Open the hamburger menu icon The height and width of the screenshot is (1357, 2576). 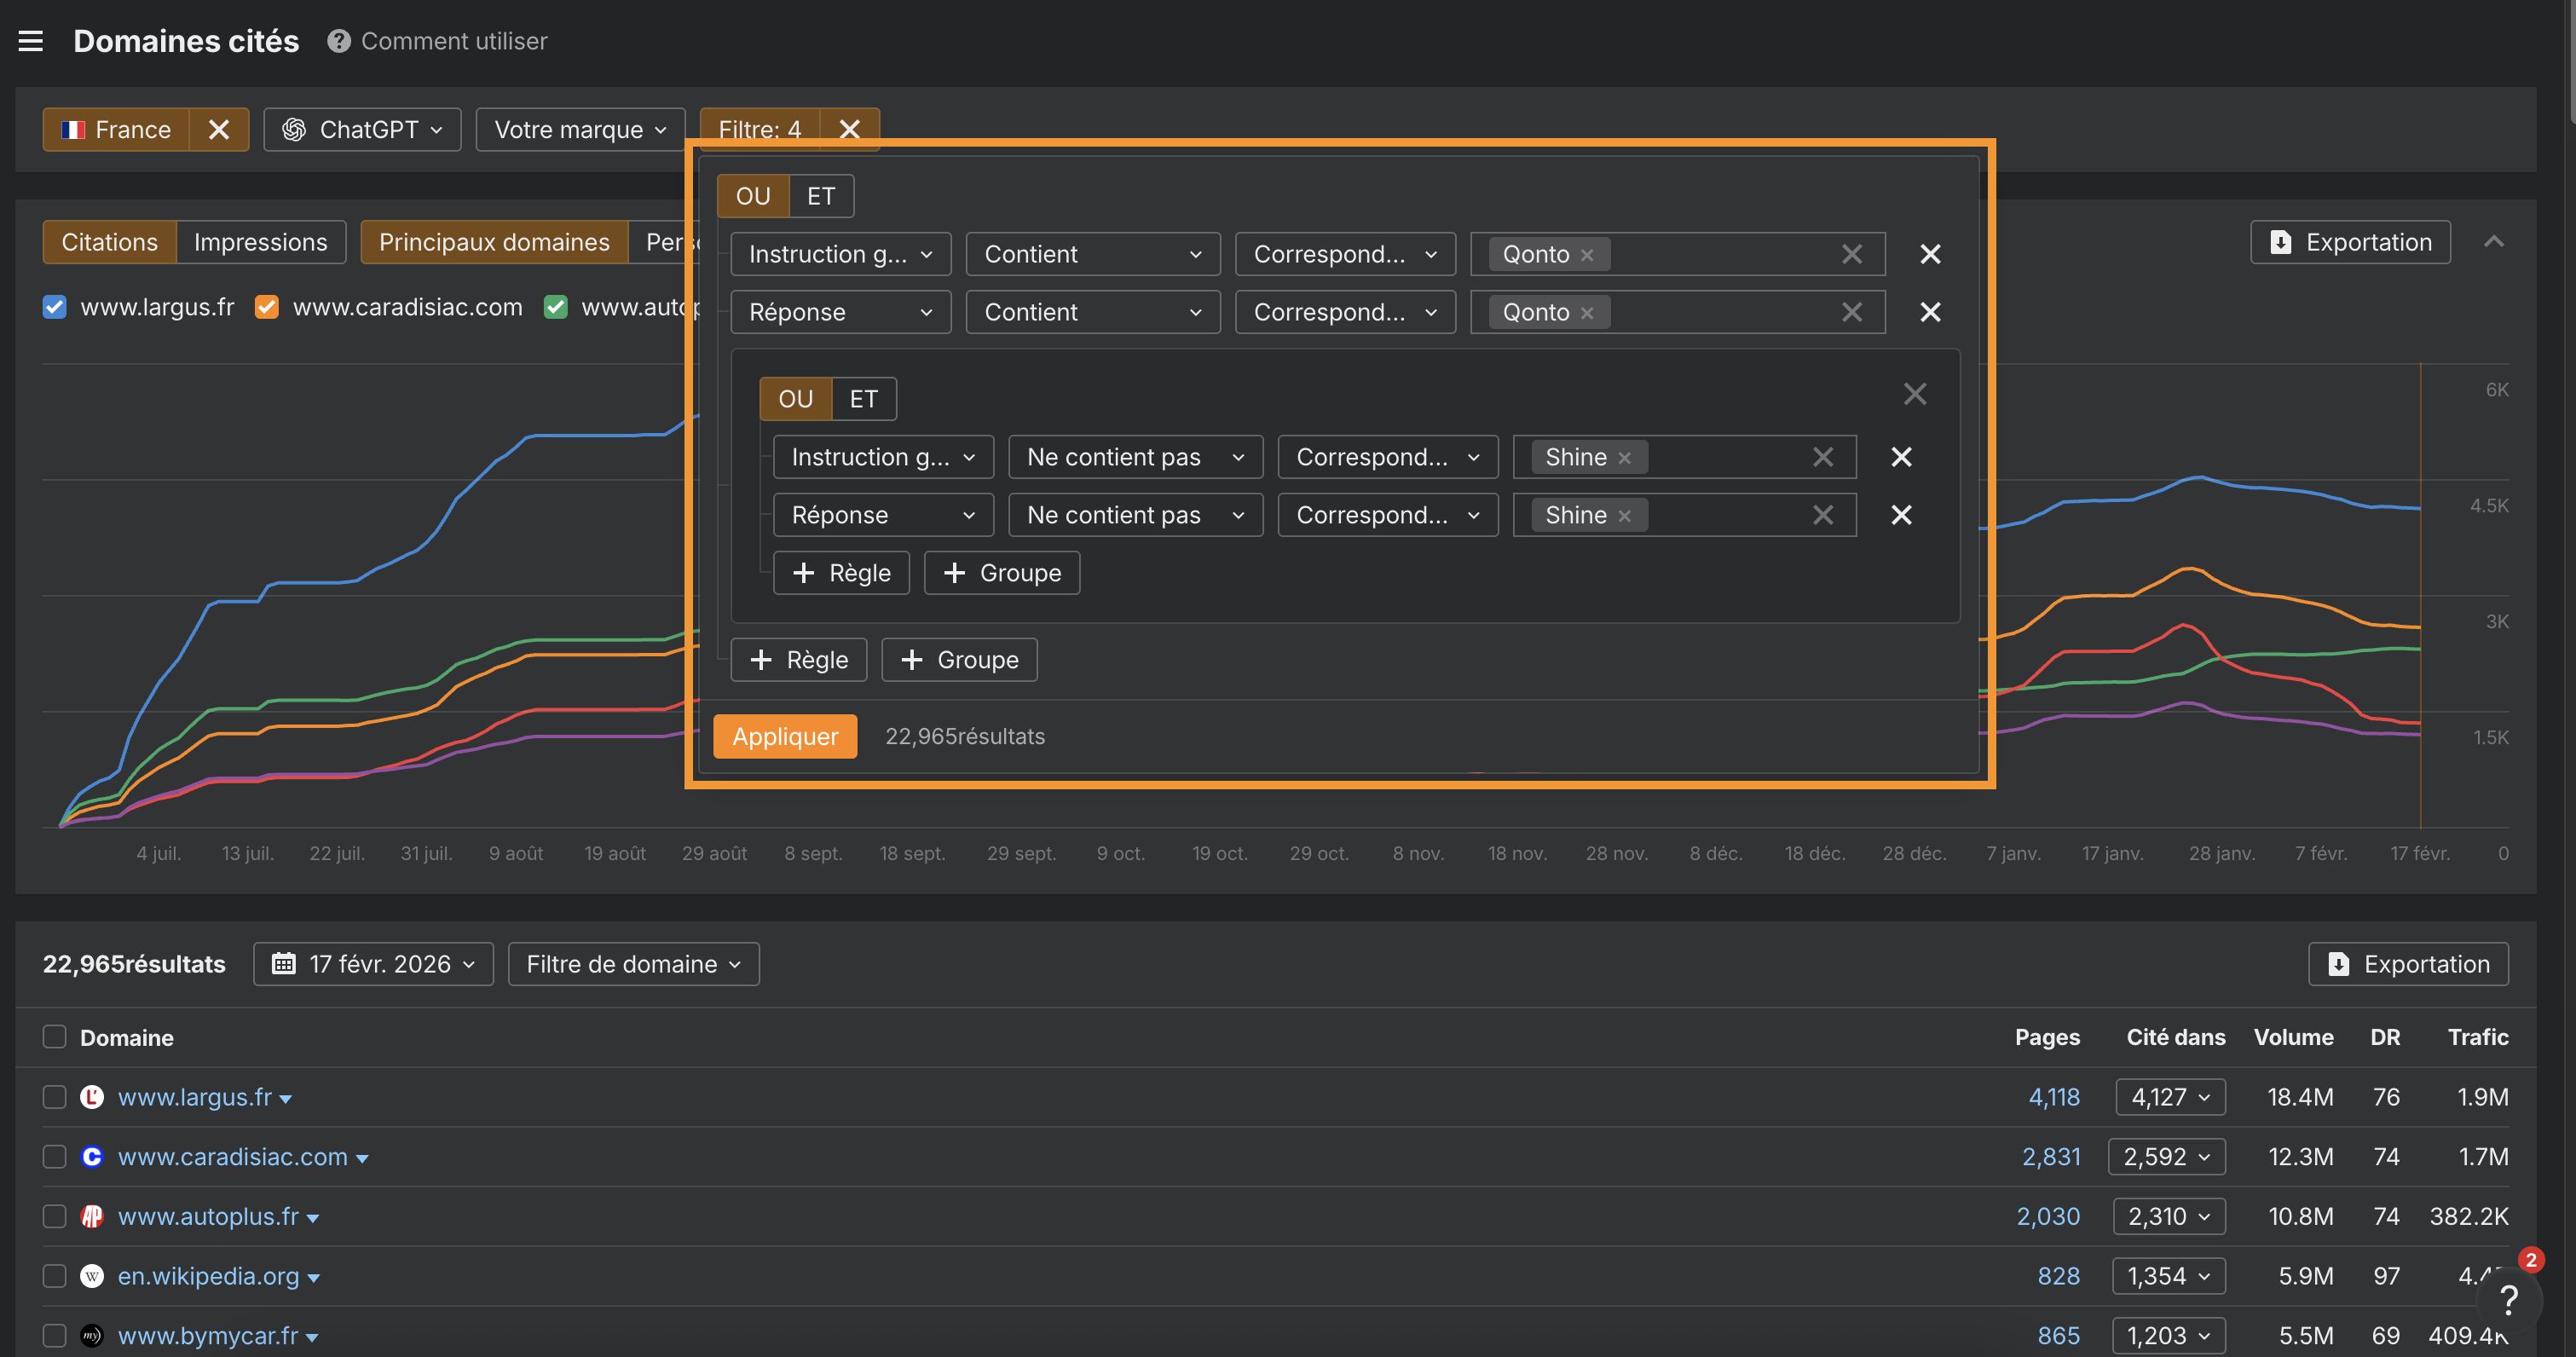pyautogui.click(x=31, y=41)
